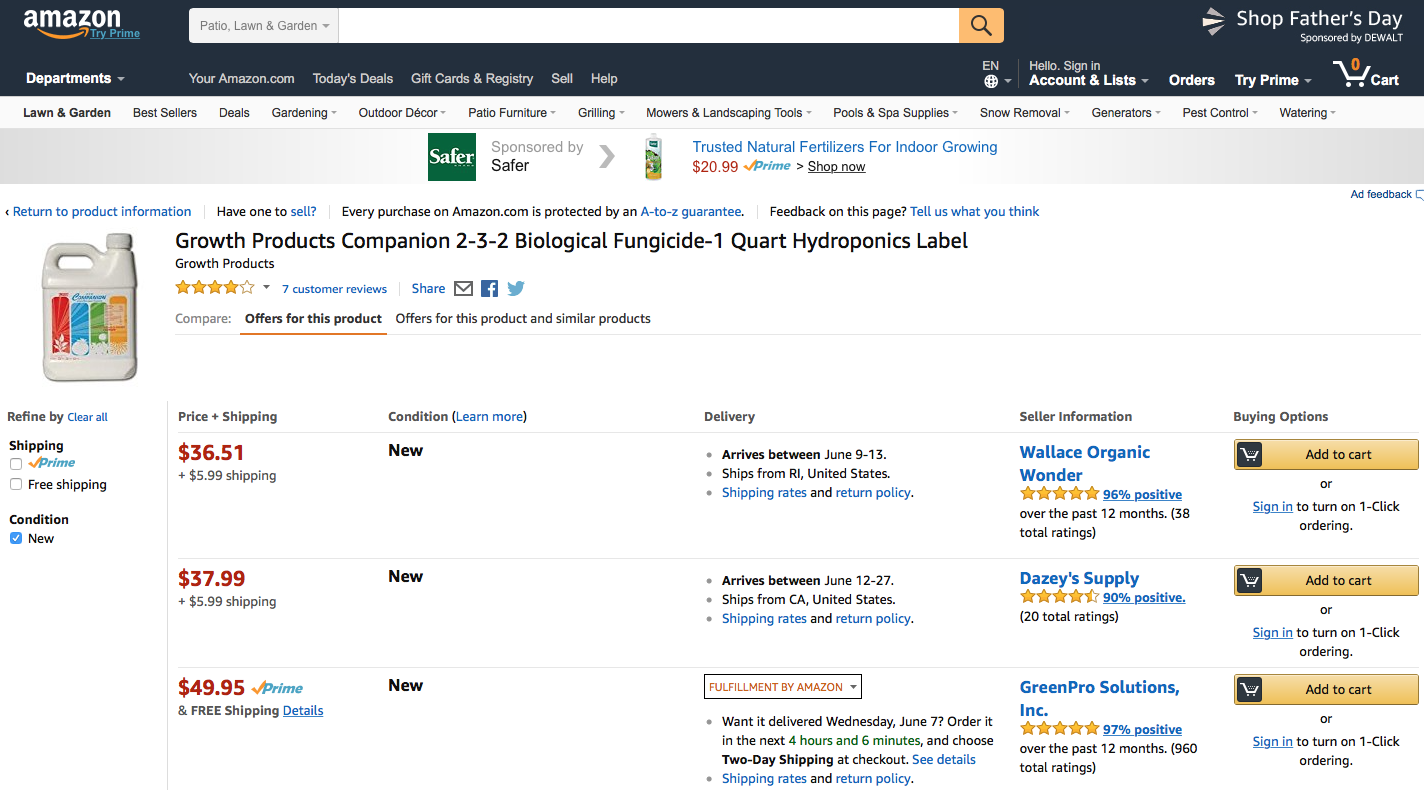The height and width of the screenshot is (790, 1424).
Task: Click the Safer brand logo
Action: 452,157
